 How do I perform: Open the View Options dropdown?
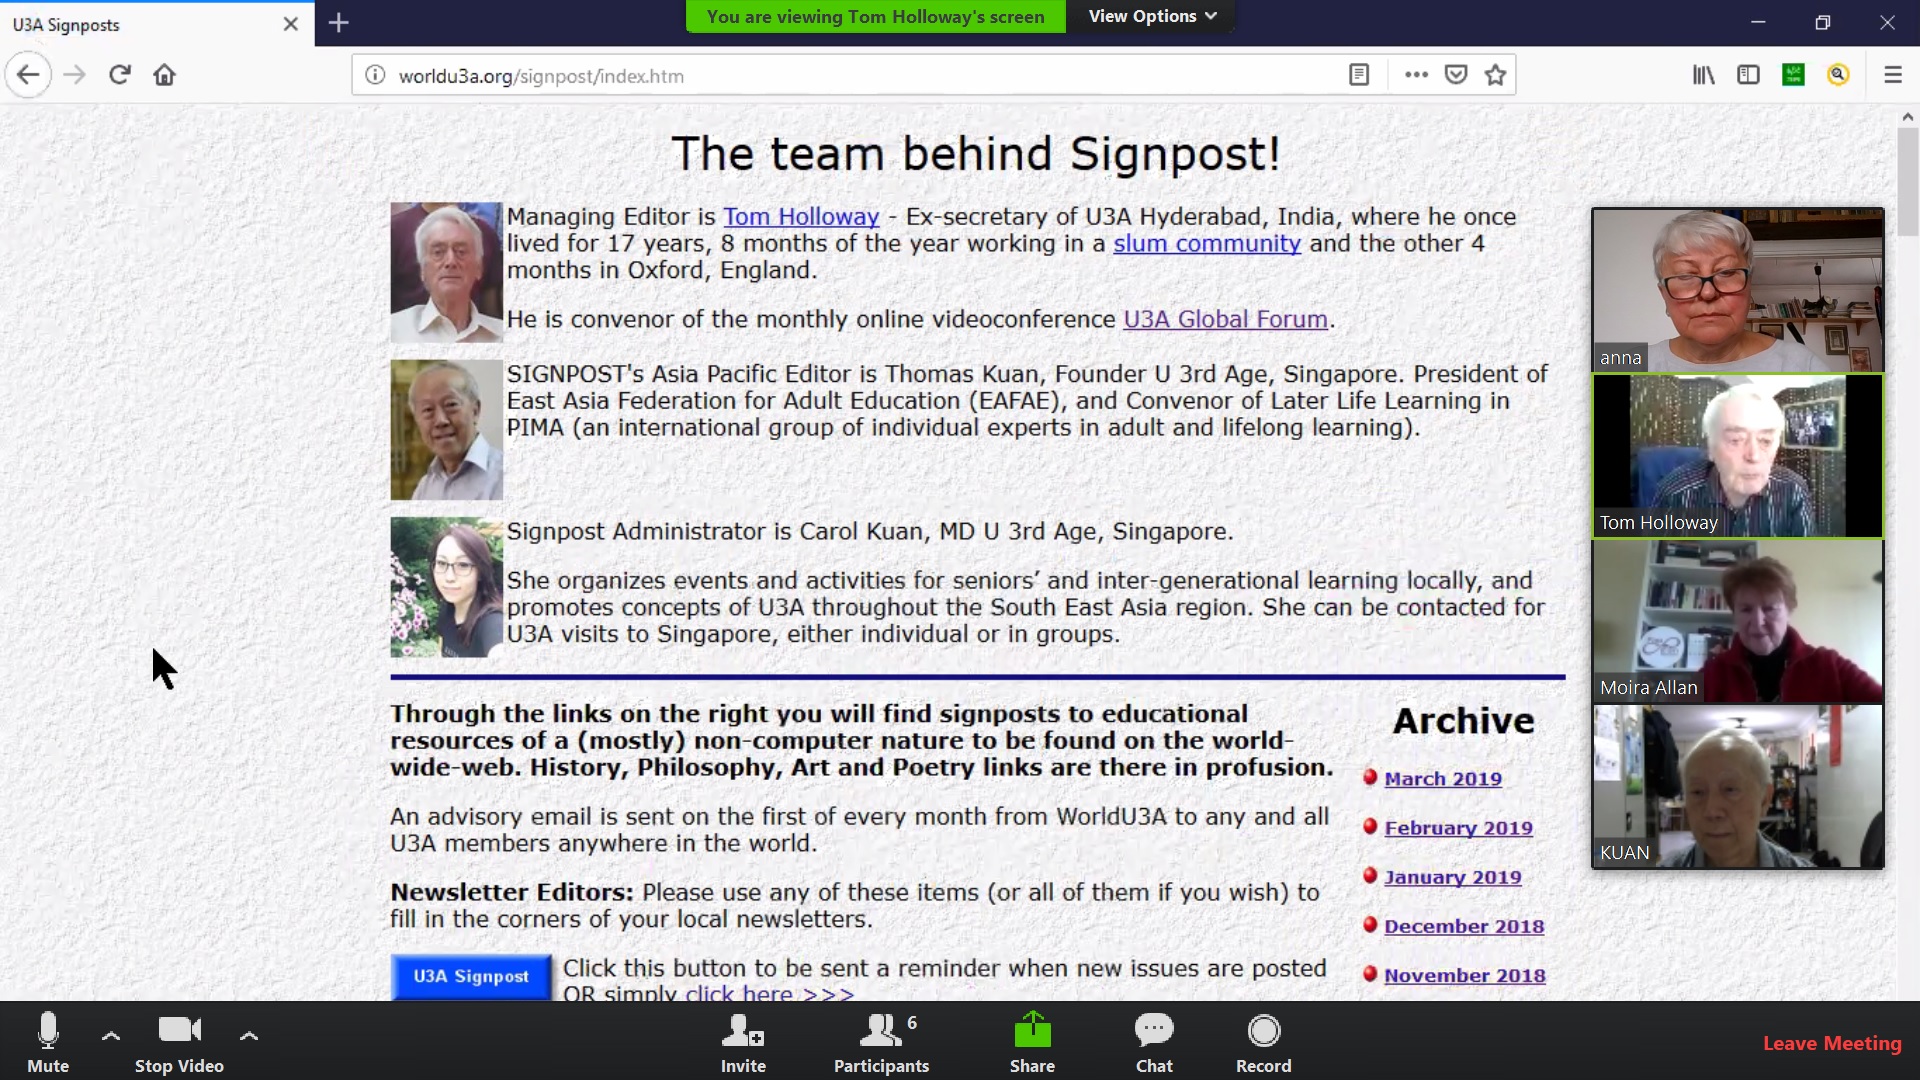pos(1152,16)
